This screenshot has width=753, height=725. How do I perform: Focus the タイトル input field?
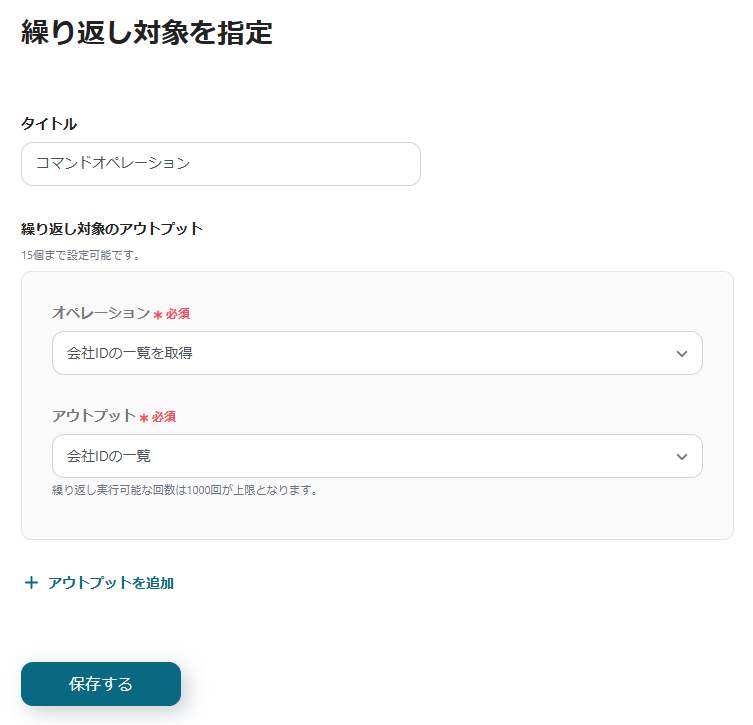300,164
